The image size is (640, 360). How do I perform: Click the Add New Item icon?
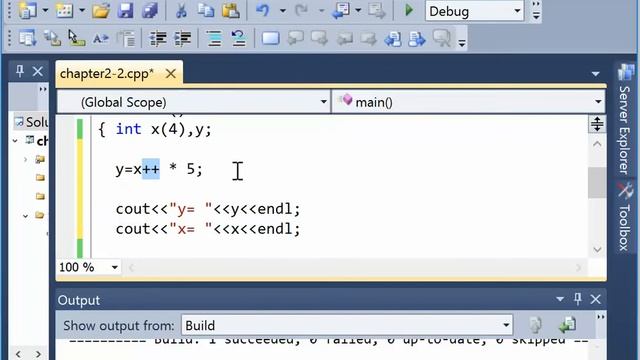[x=64, y=11]
